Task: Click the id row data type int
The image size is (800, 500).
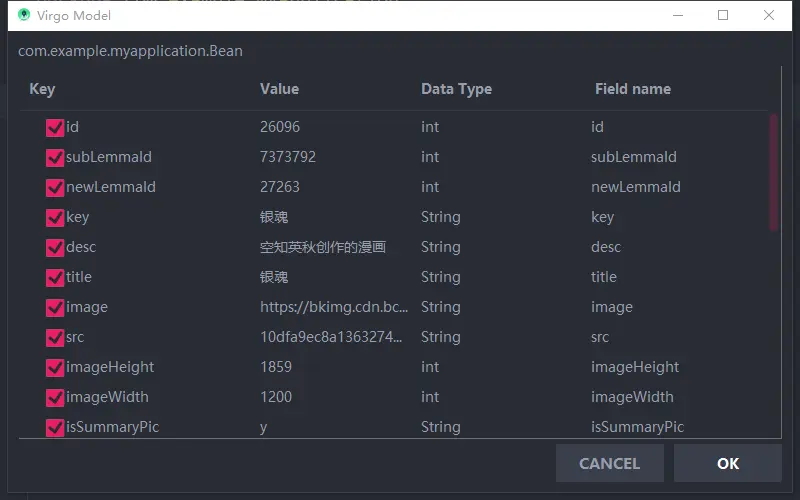Action: [x=430, y=127]
